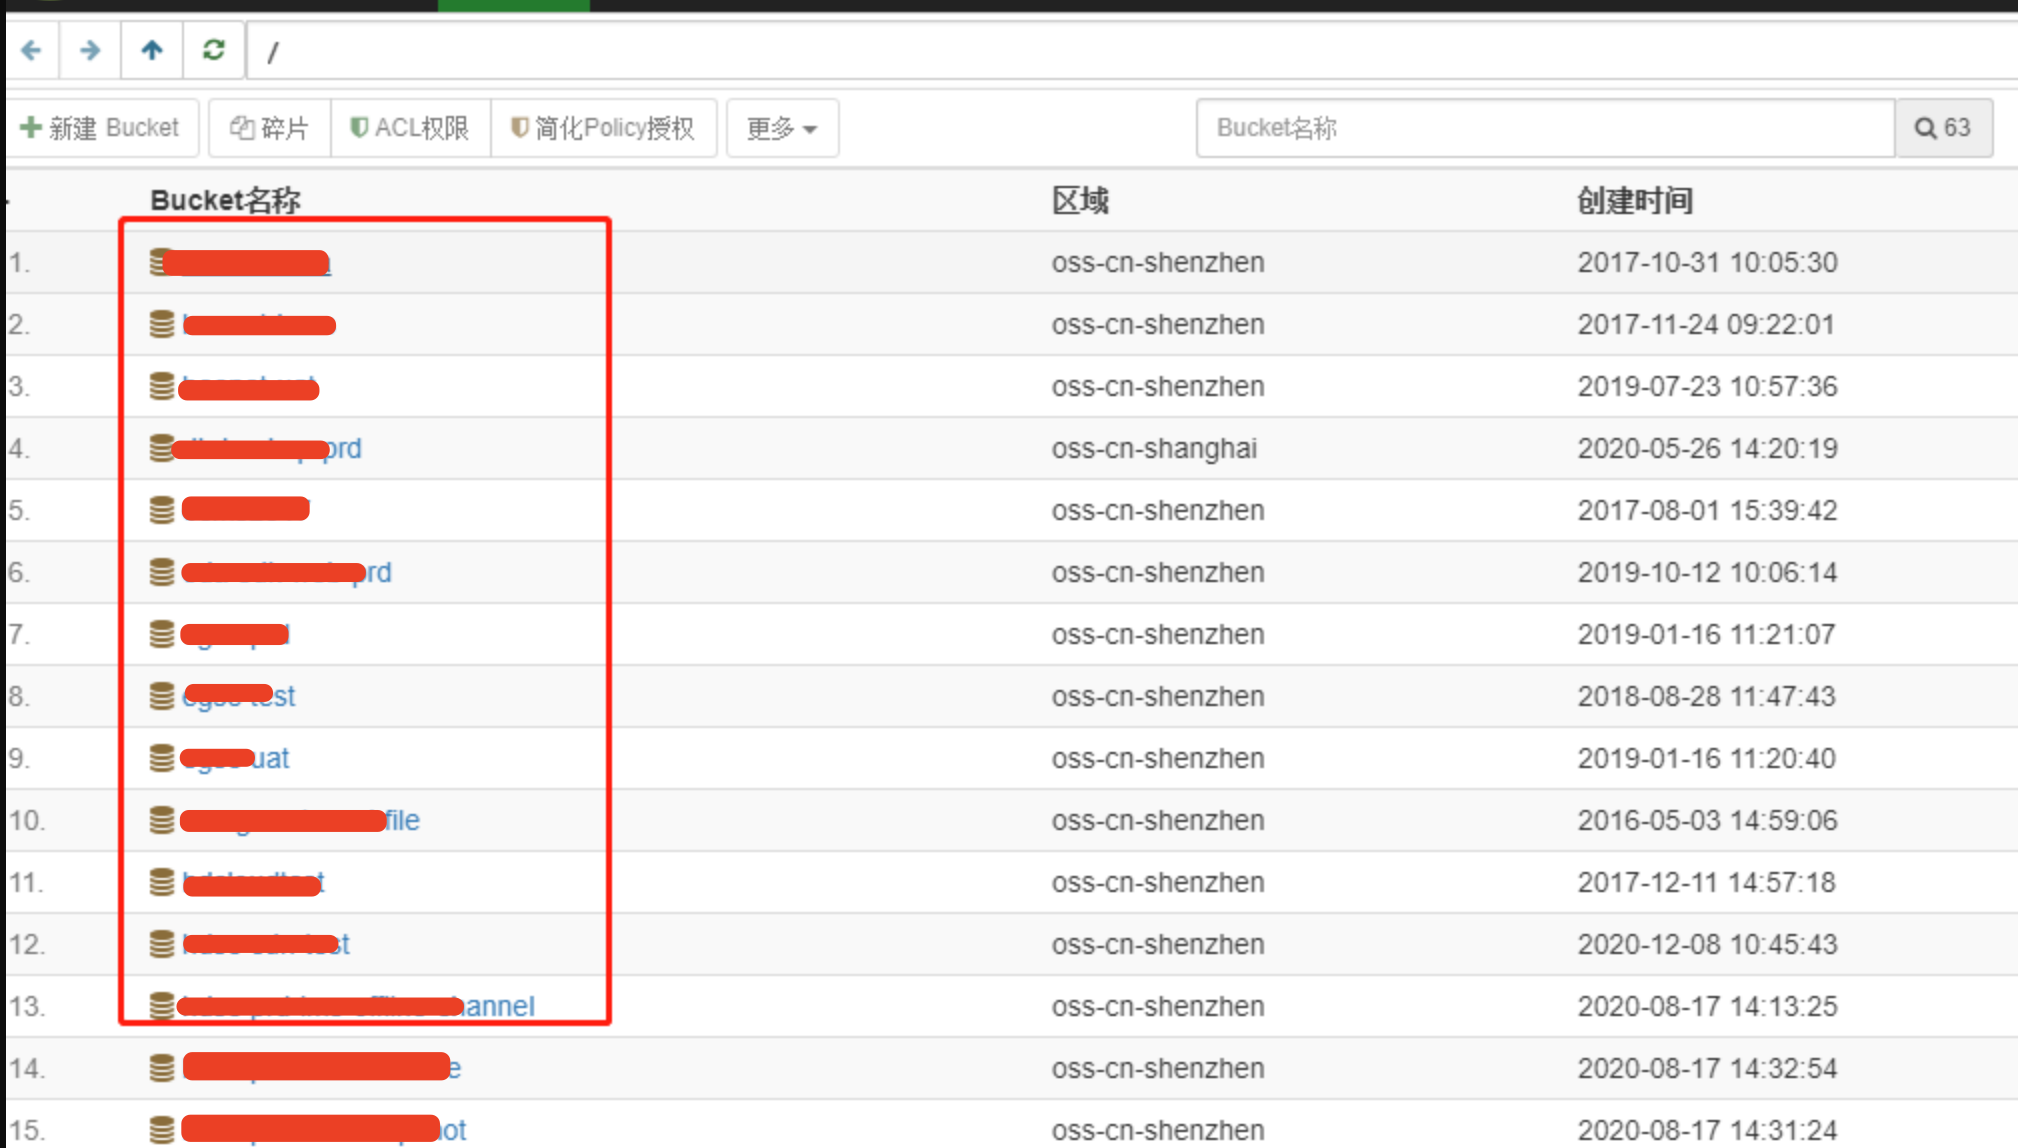Sort by Bucket名称 column header
The image size is (2018, 1148).
coord(225,200)
